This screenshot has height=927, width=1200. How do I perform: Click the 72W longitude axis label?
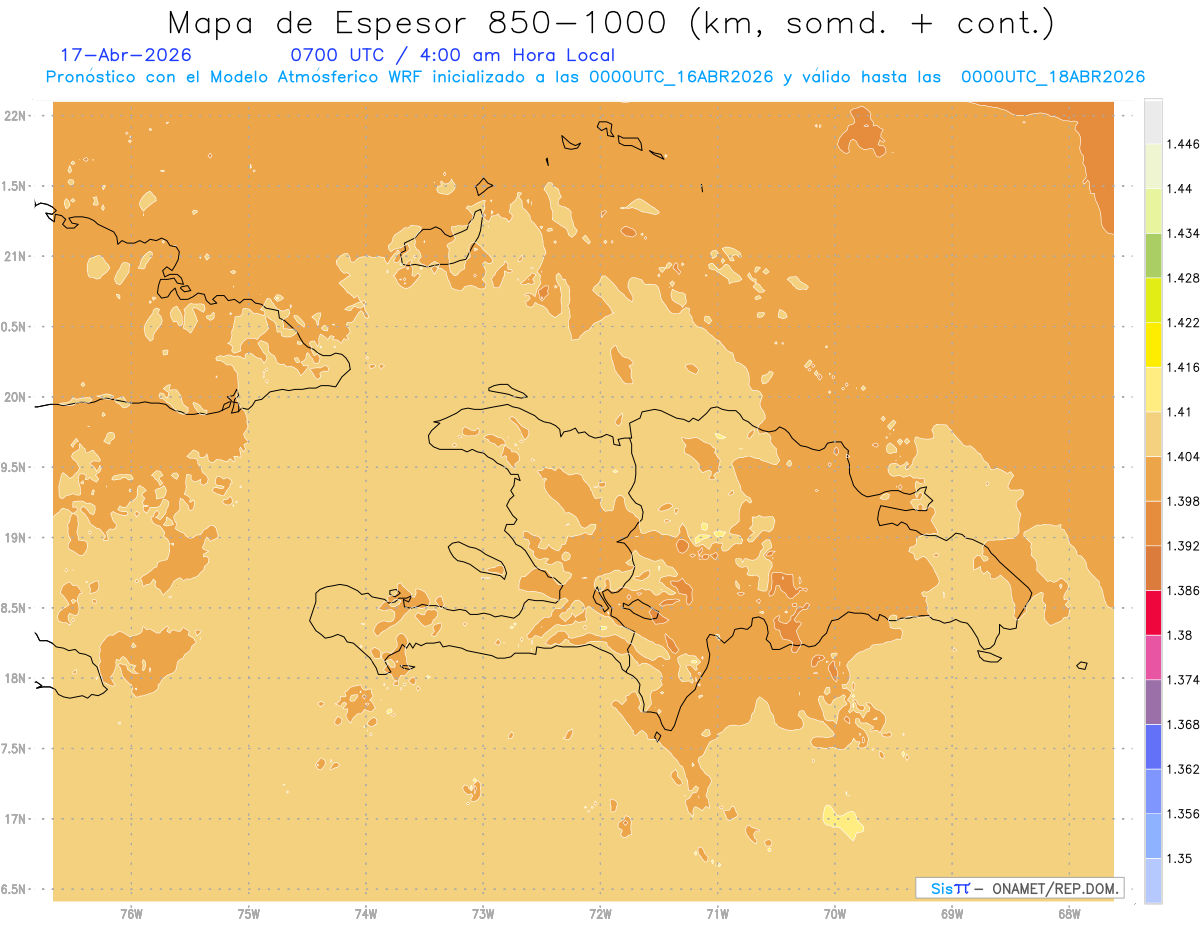[x=600, y=913]
